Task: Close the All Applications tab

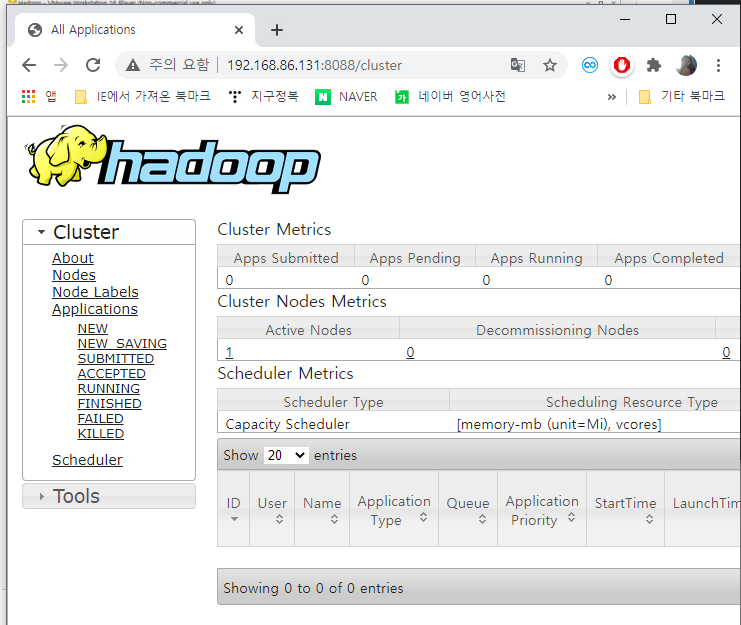Action: click(239, 30)
